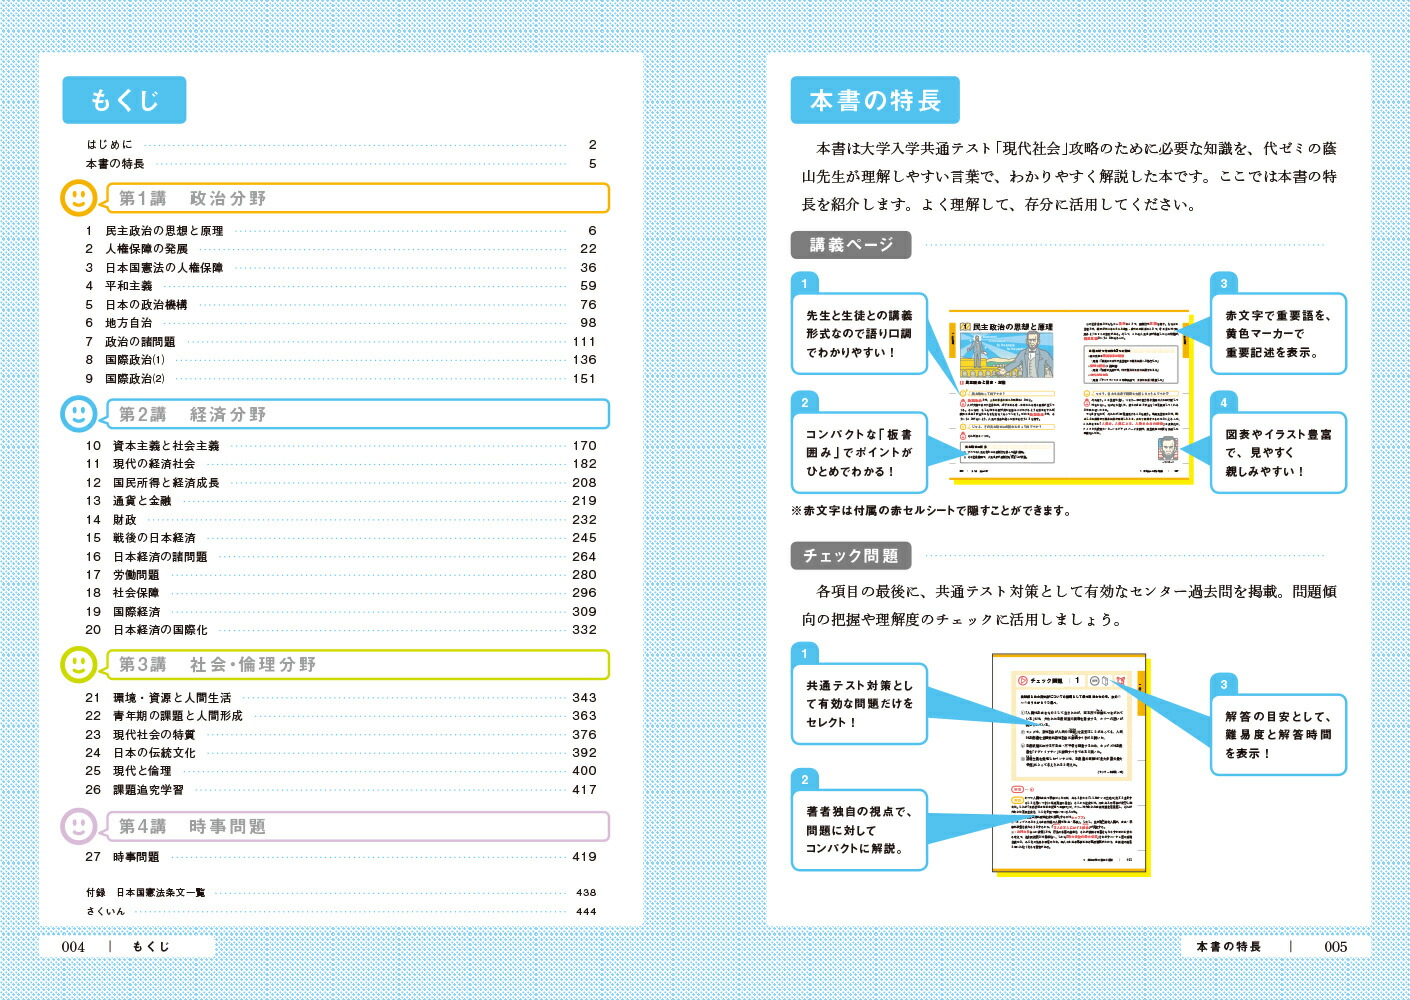Screen dimensions: 1410x1000
Task: Choose the 財政 entry numbered 14
Action: 341,520
